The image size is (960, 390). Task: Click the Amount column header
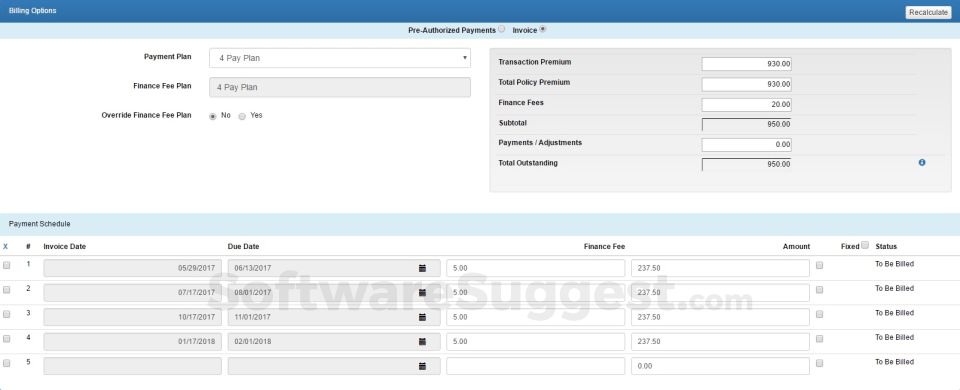[x=796, y=247]
